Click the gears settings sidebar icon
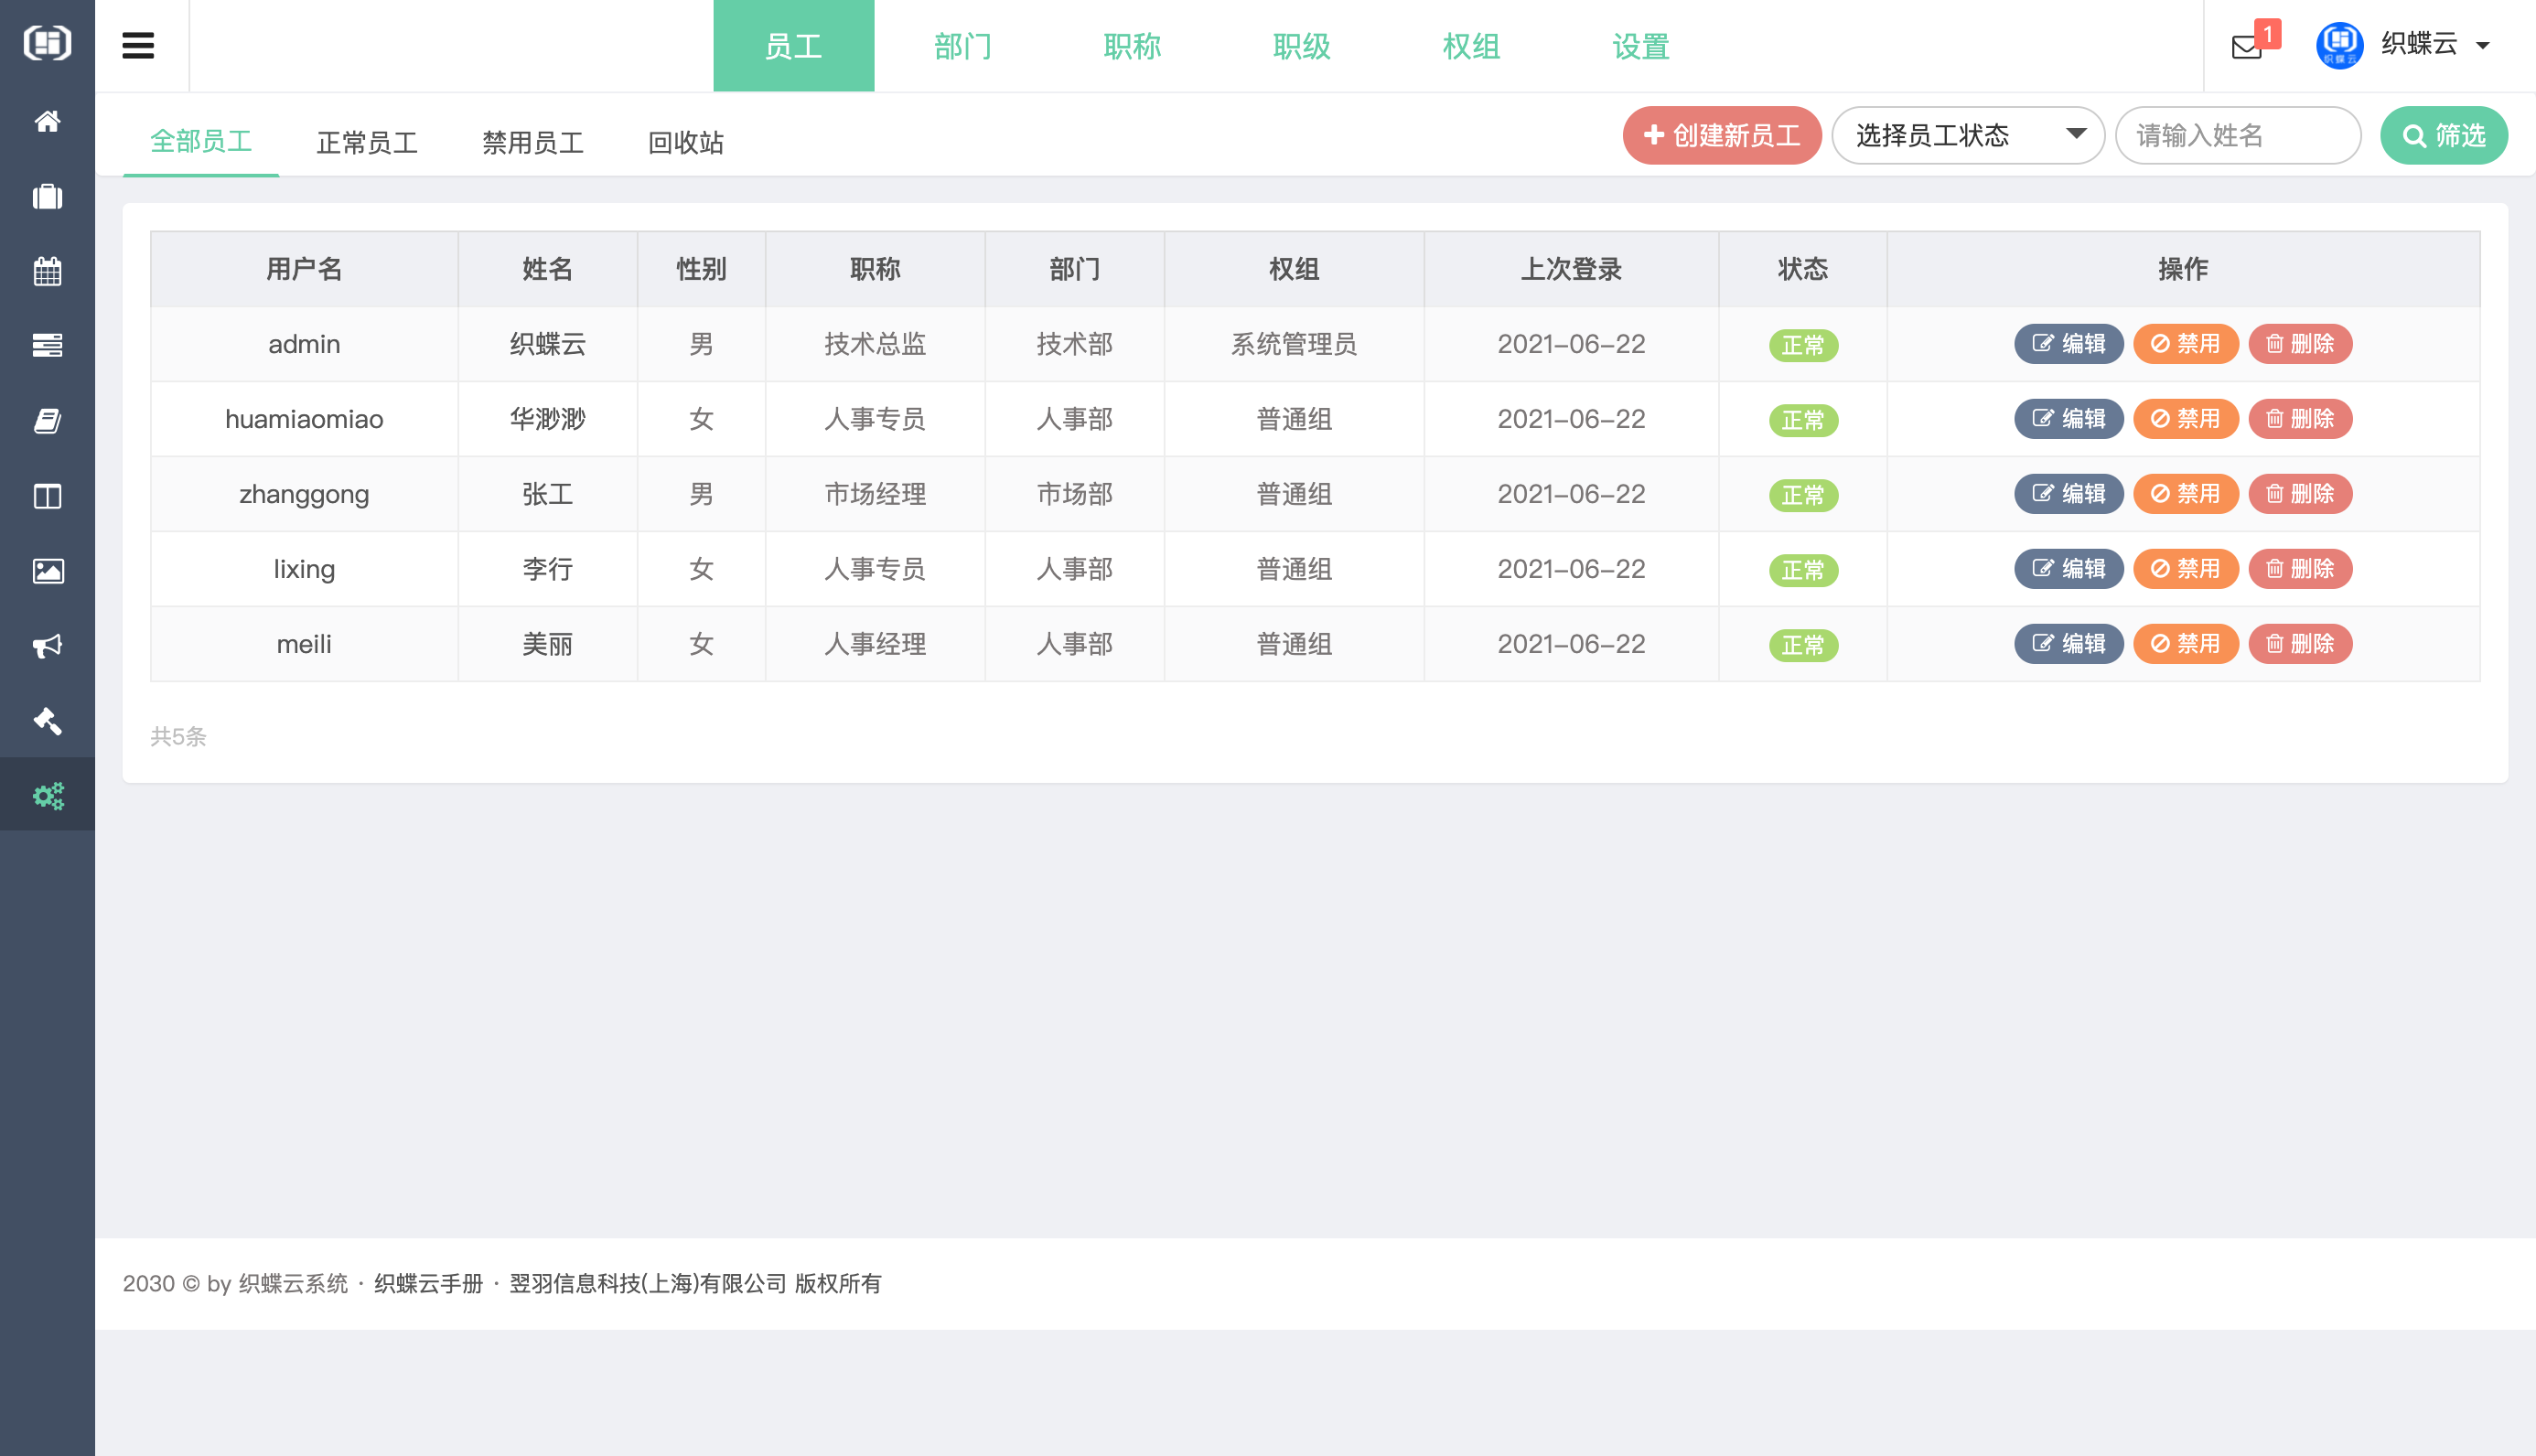The width and height of the screenshot is (2536, 1456). coord(47,796)
